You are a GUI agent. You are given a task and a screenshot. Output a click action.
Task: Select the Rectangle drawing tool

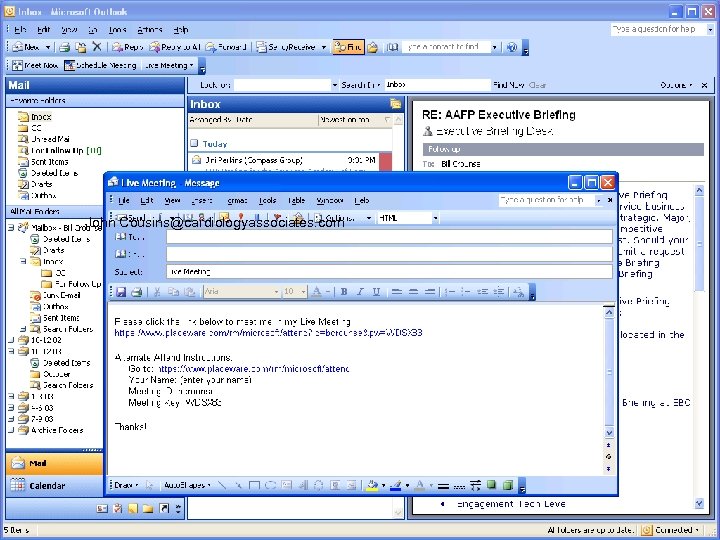click(x=254, y=485)
